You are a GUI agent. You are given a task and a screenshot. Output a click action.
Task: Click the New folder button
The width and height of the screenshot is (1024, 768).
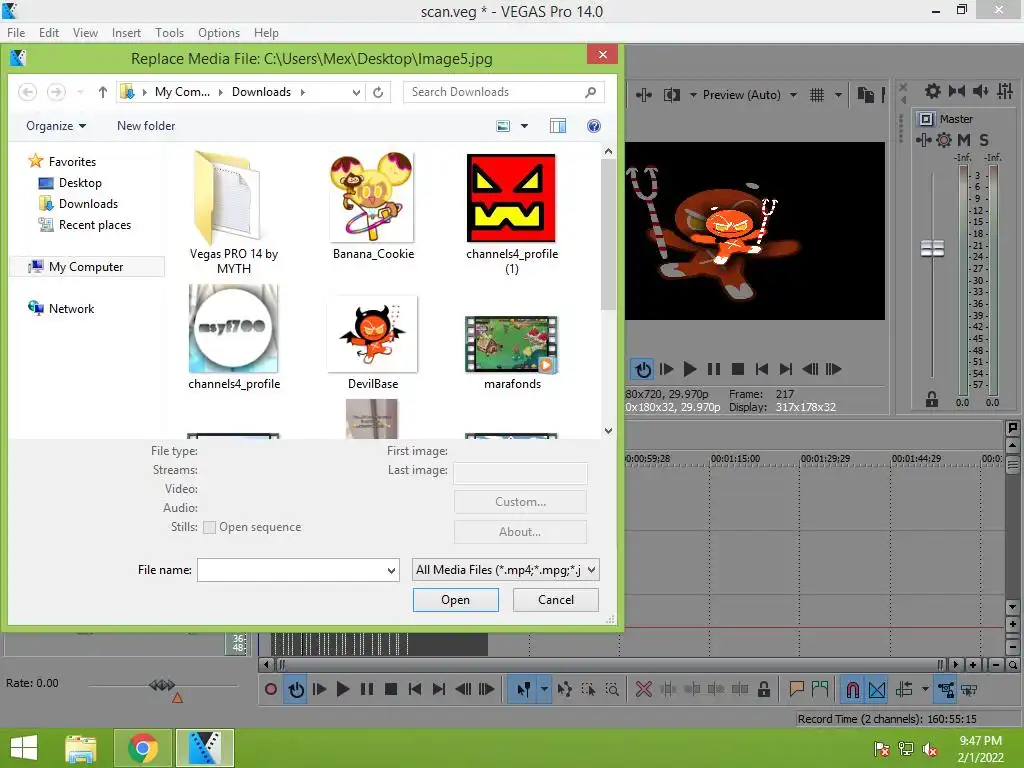(146, 126)
